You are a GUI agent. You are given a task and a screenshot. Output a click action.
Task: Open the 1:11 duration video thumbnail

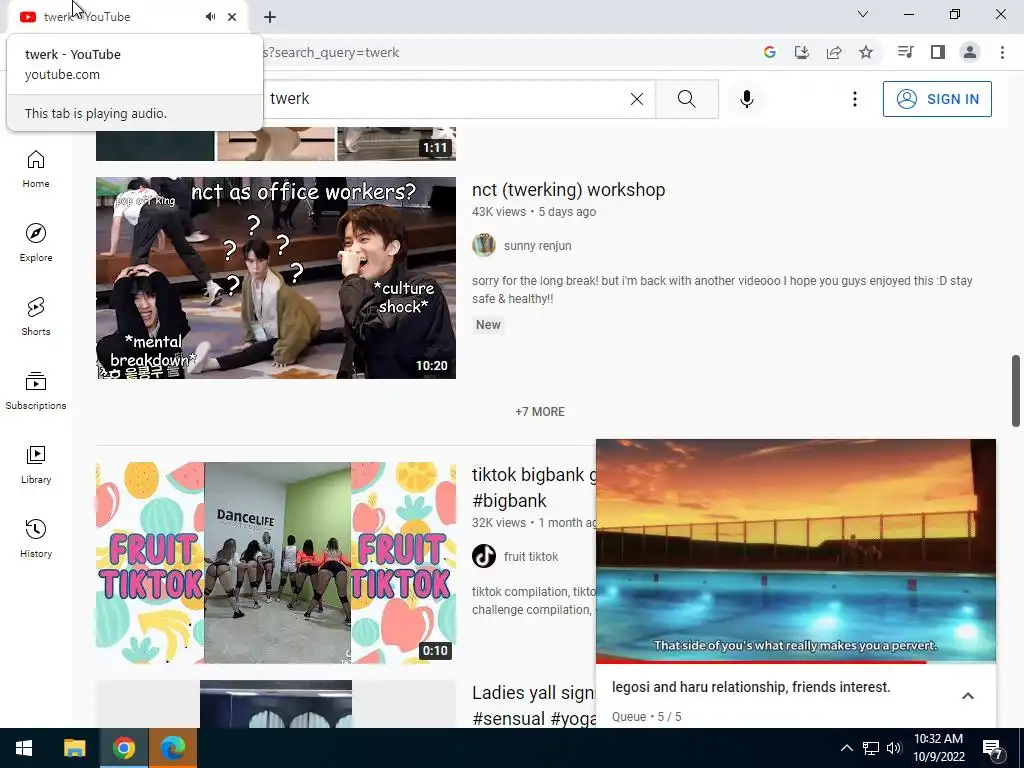pos(276,144)
